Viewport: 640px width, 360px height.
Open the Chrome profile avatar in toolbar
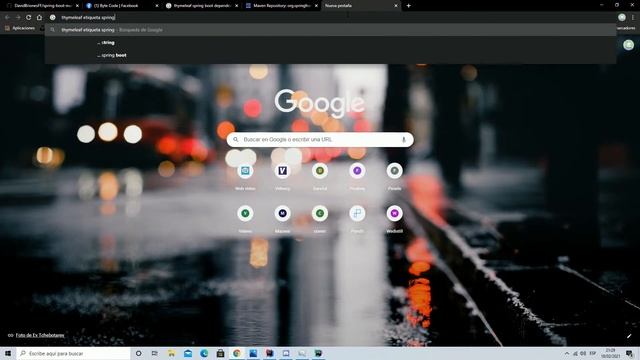pos(622,17)
